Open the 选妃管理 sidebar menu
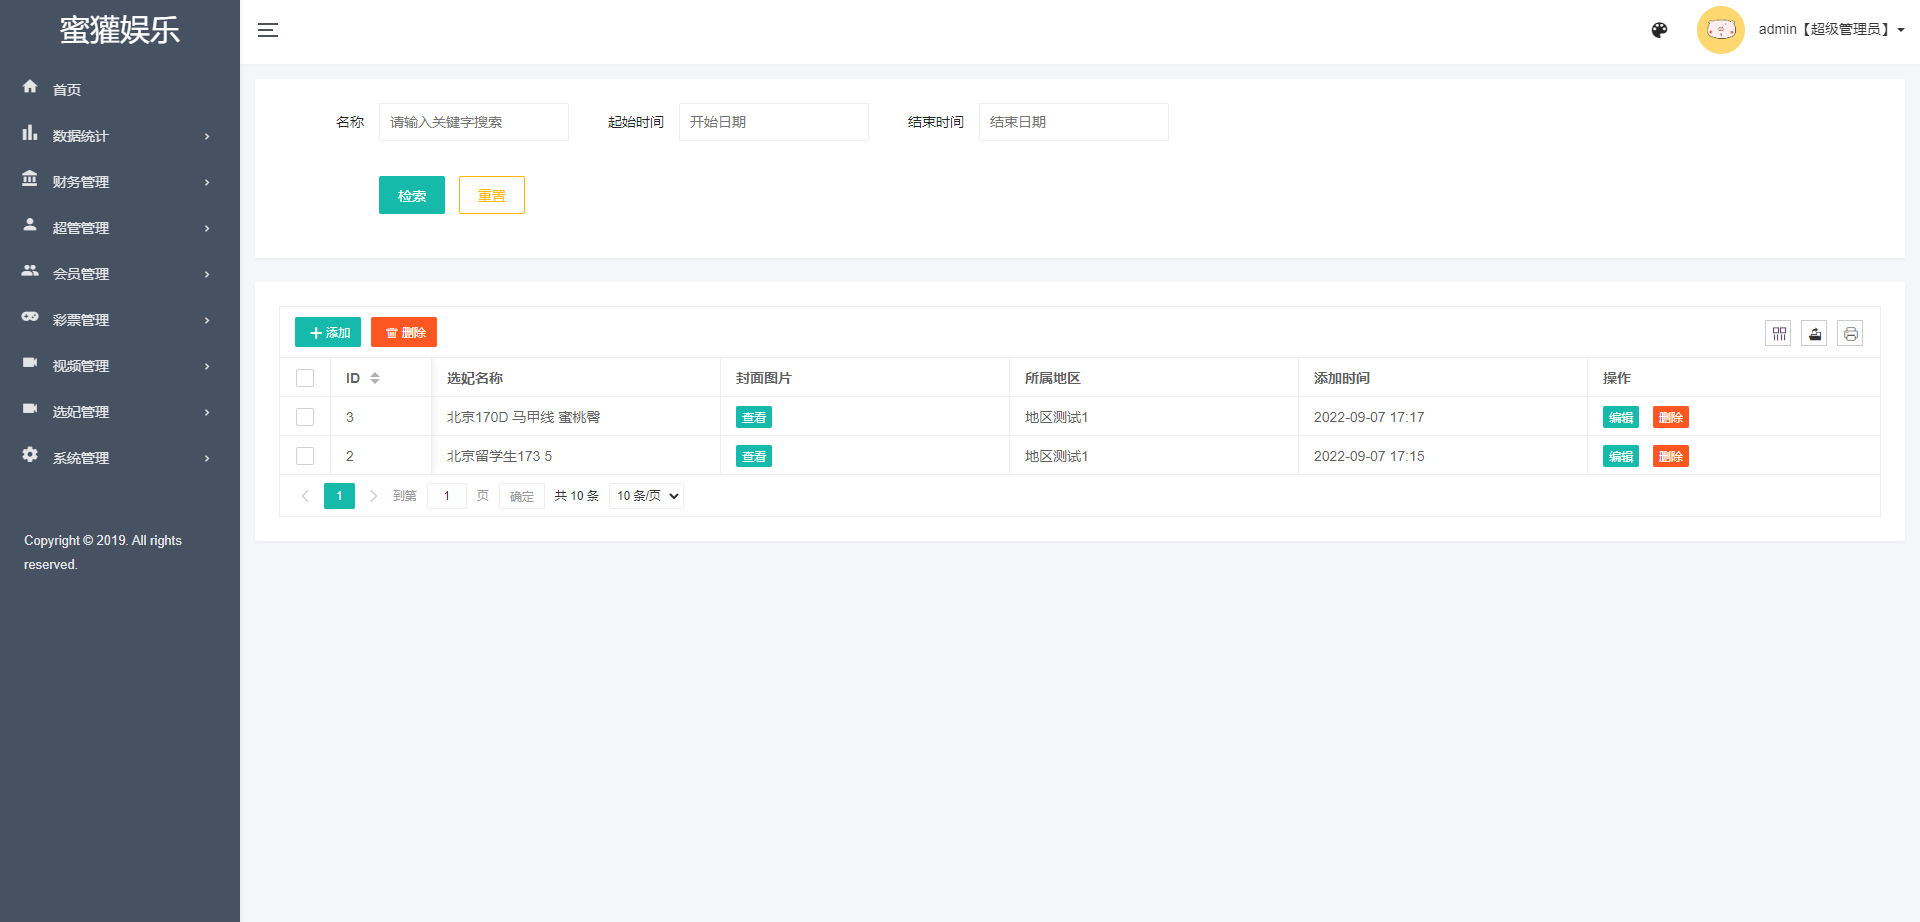1920x922 pixels. coord(118,412)
